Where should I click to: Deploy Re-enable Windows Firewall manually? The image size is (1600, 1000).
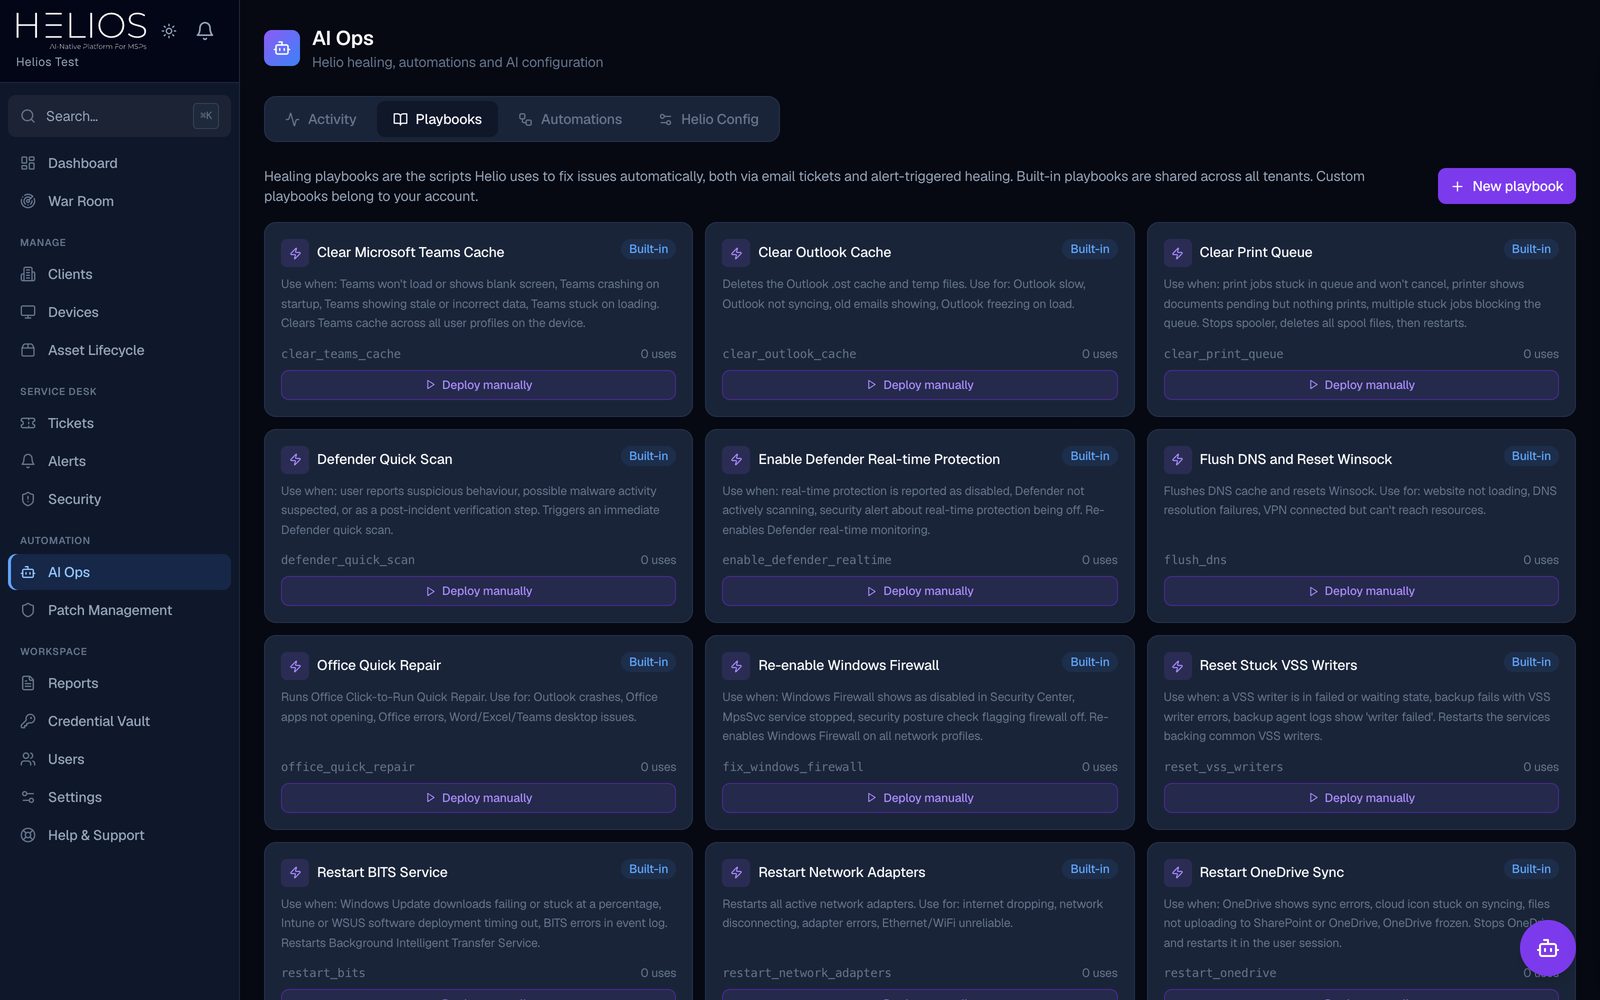pos(919,798)
